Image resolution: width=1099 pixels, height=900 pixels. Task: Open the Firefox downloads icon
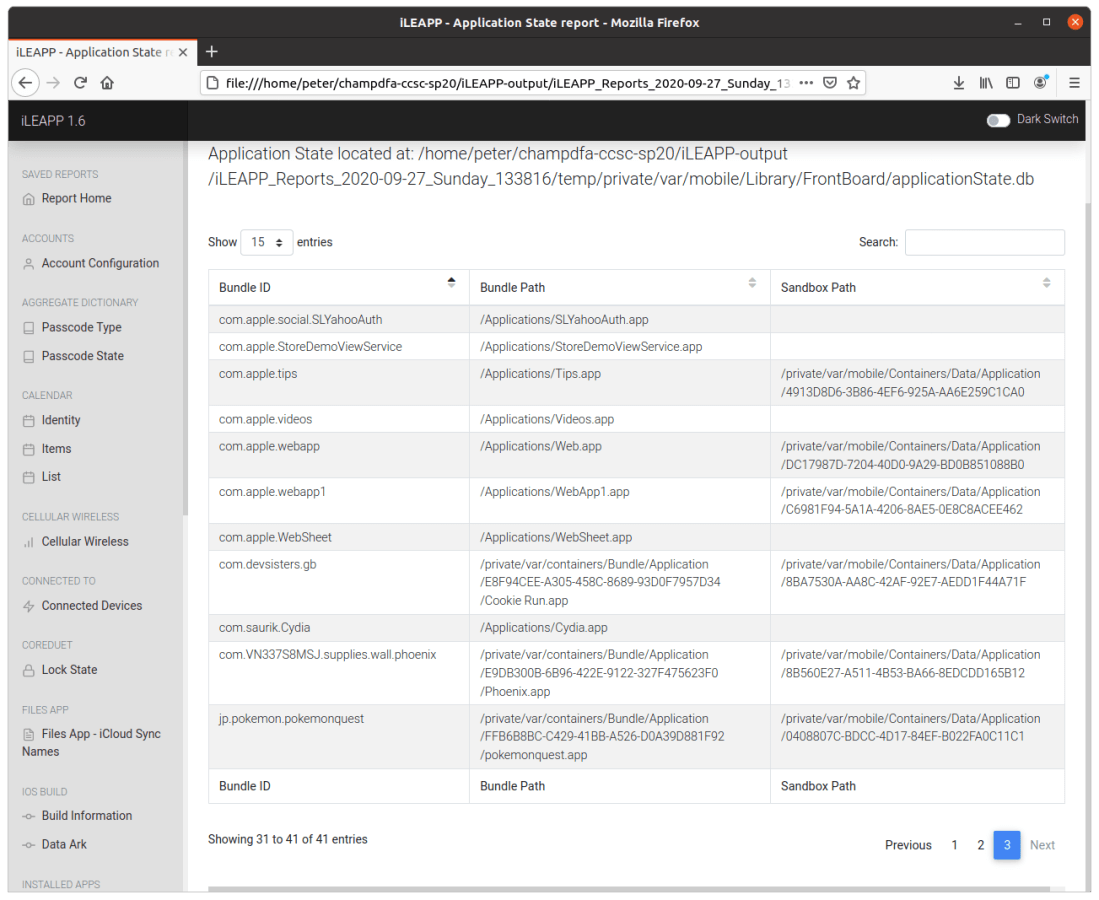point(958,83)
